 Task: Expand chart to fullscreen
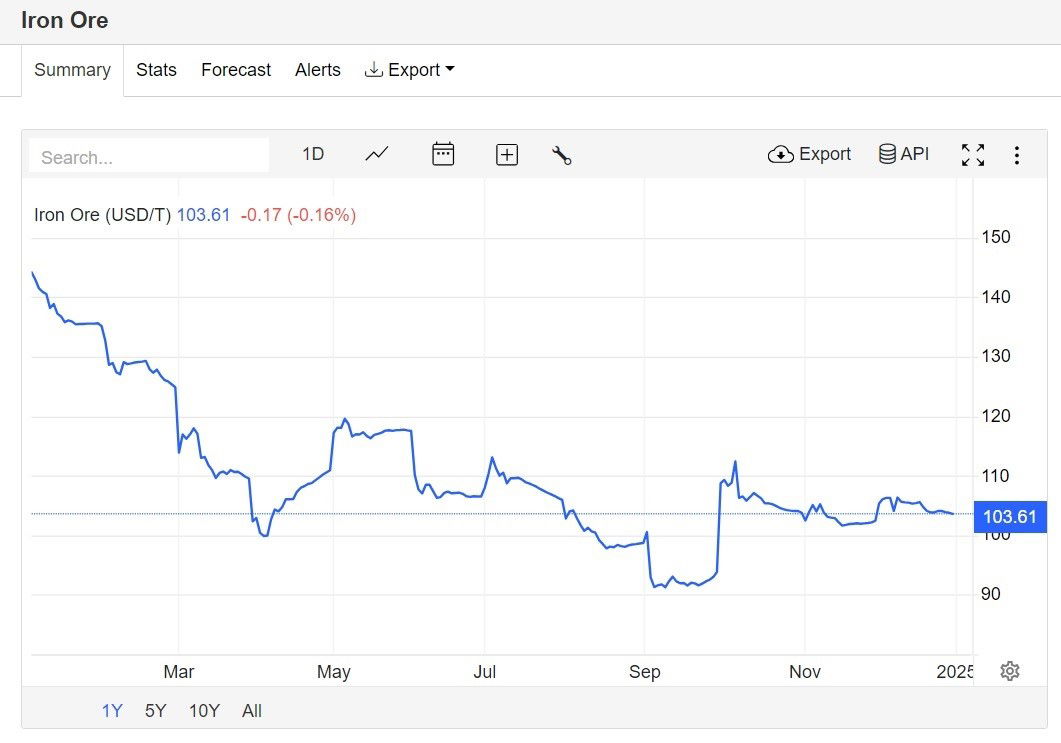973,155
